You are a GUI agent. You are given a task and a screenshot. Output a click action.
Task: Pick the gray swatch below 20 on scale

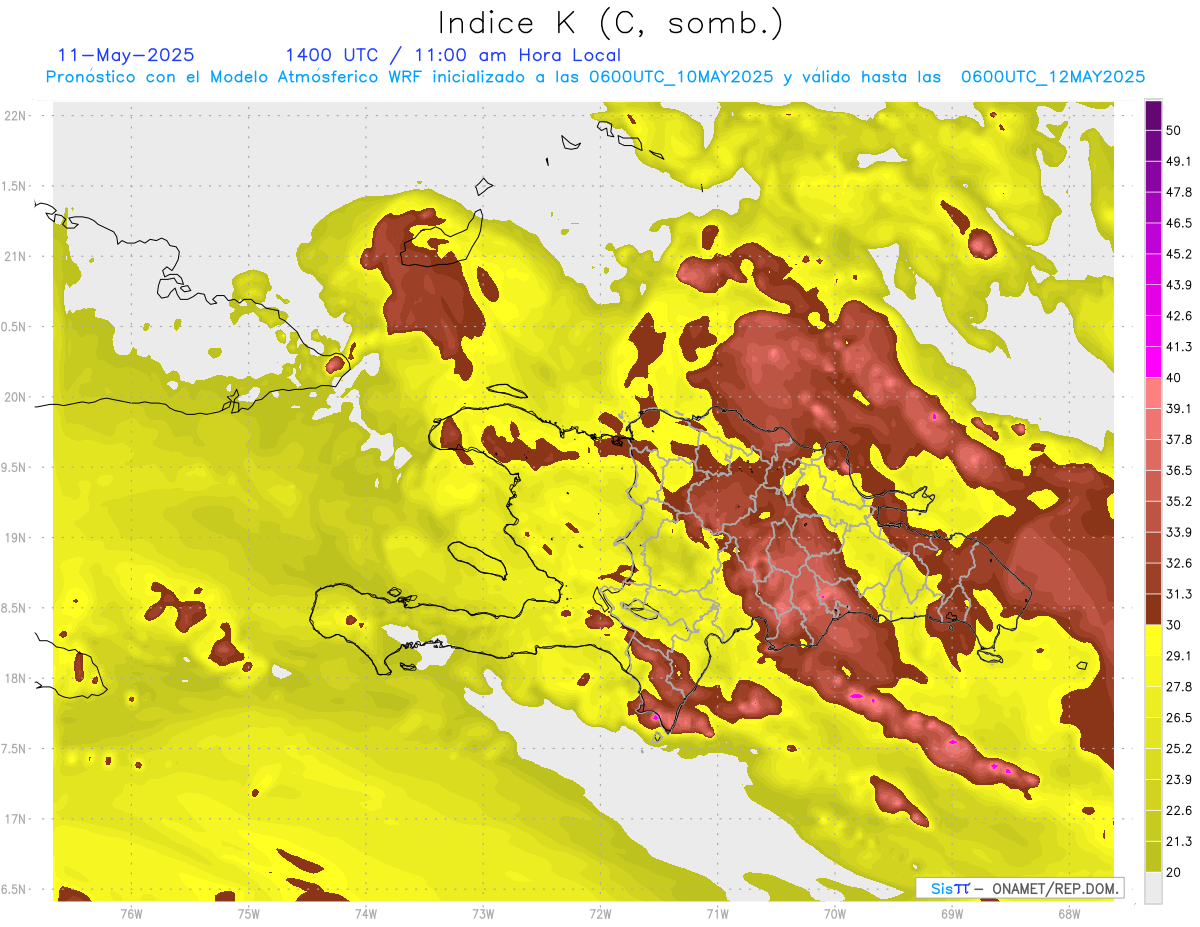(1153, 887)
